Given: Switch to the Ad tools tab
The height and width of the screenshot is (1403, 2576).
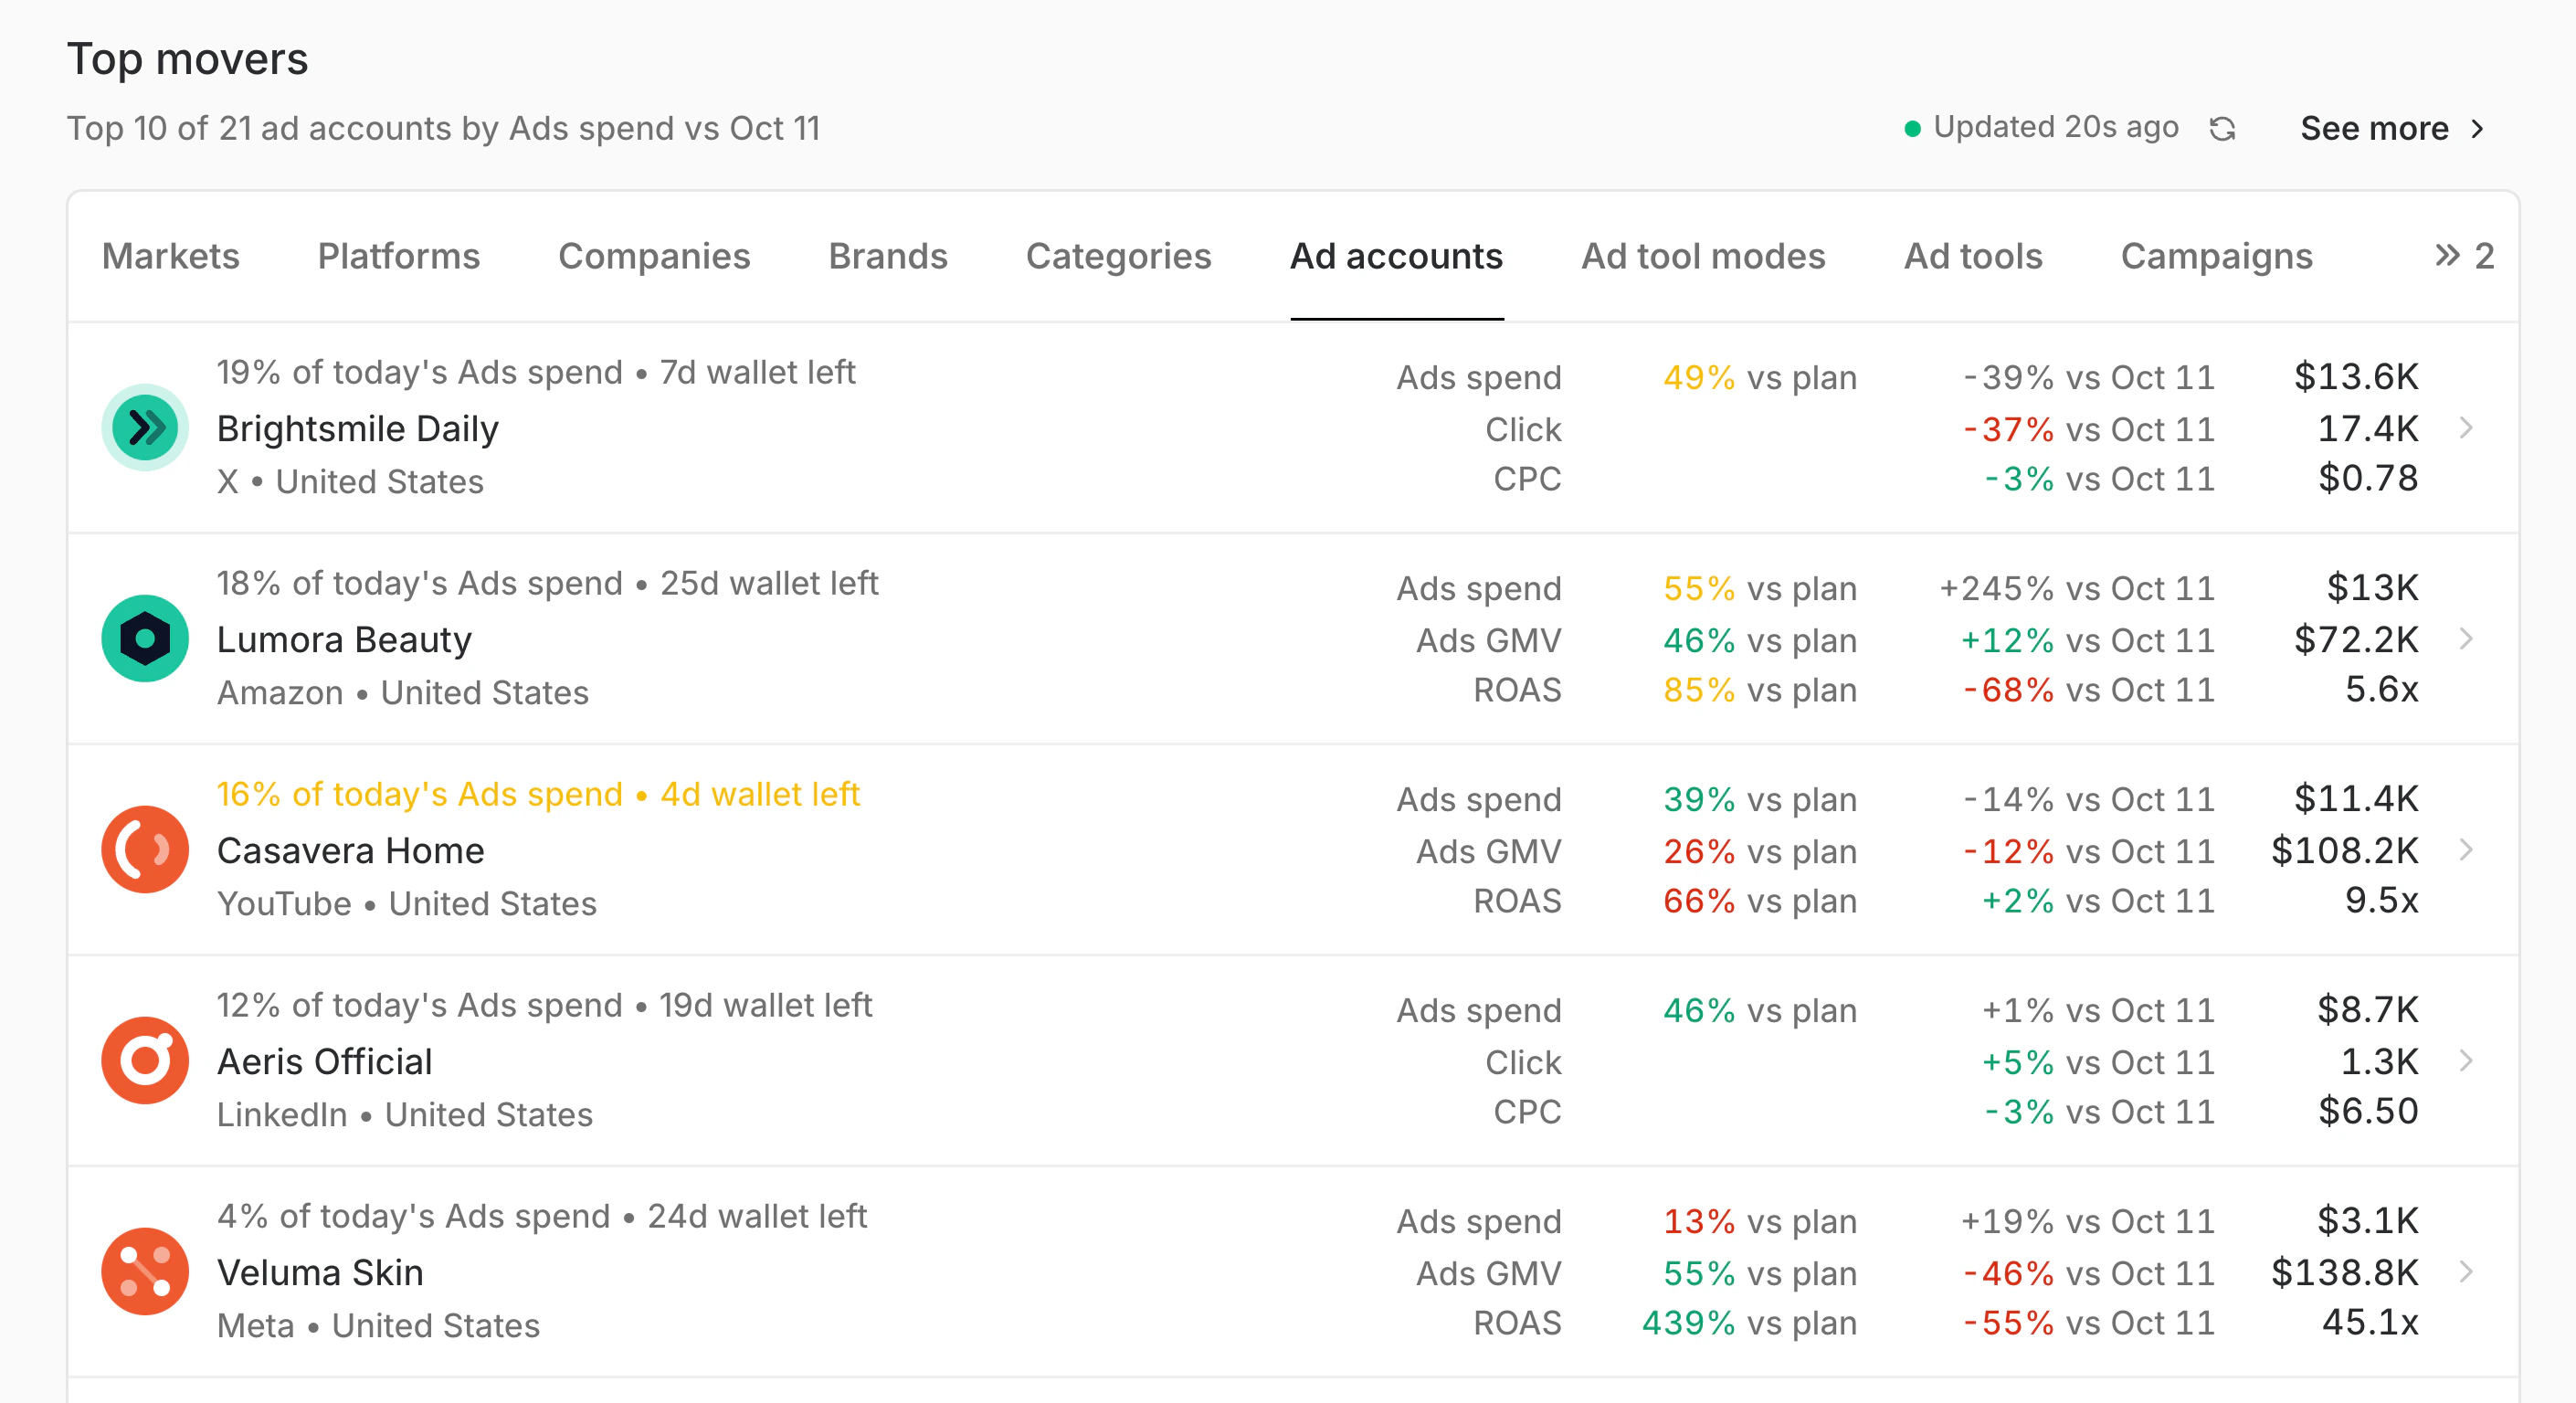Looking at the screenshot, I should (x=1973, y=257).
